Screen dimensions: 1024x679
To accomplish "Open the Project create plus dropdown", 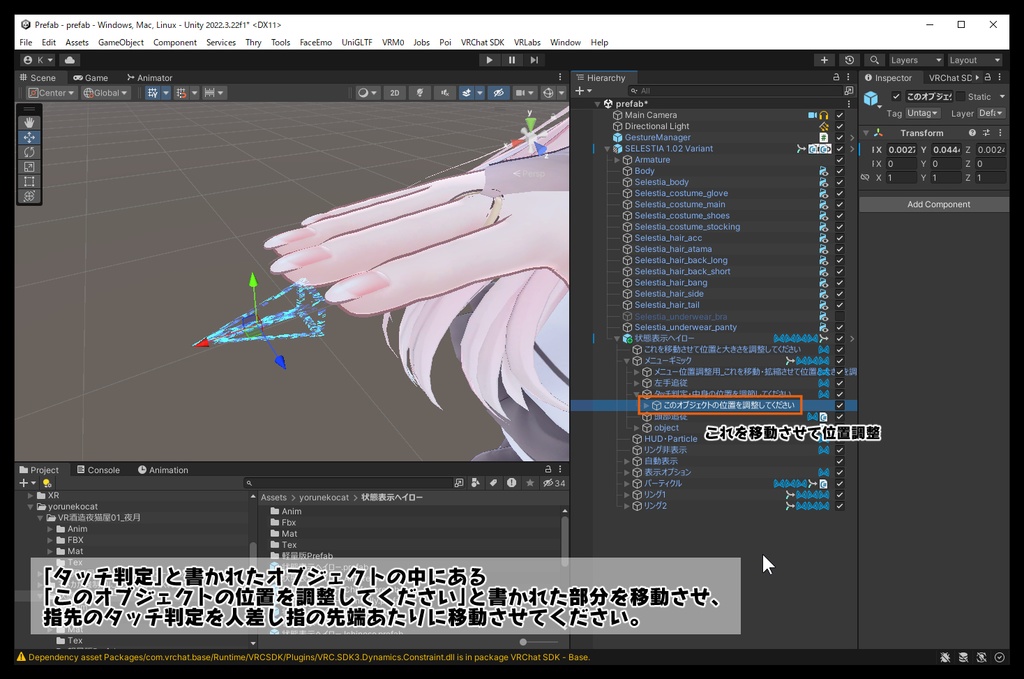I will 26,483.
